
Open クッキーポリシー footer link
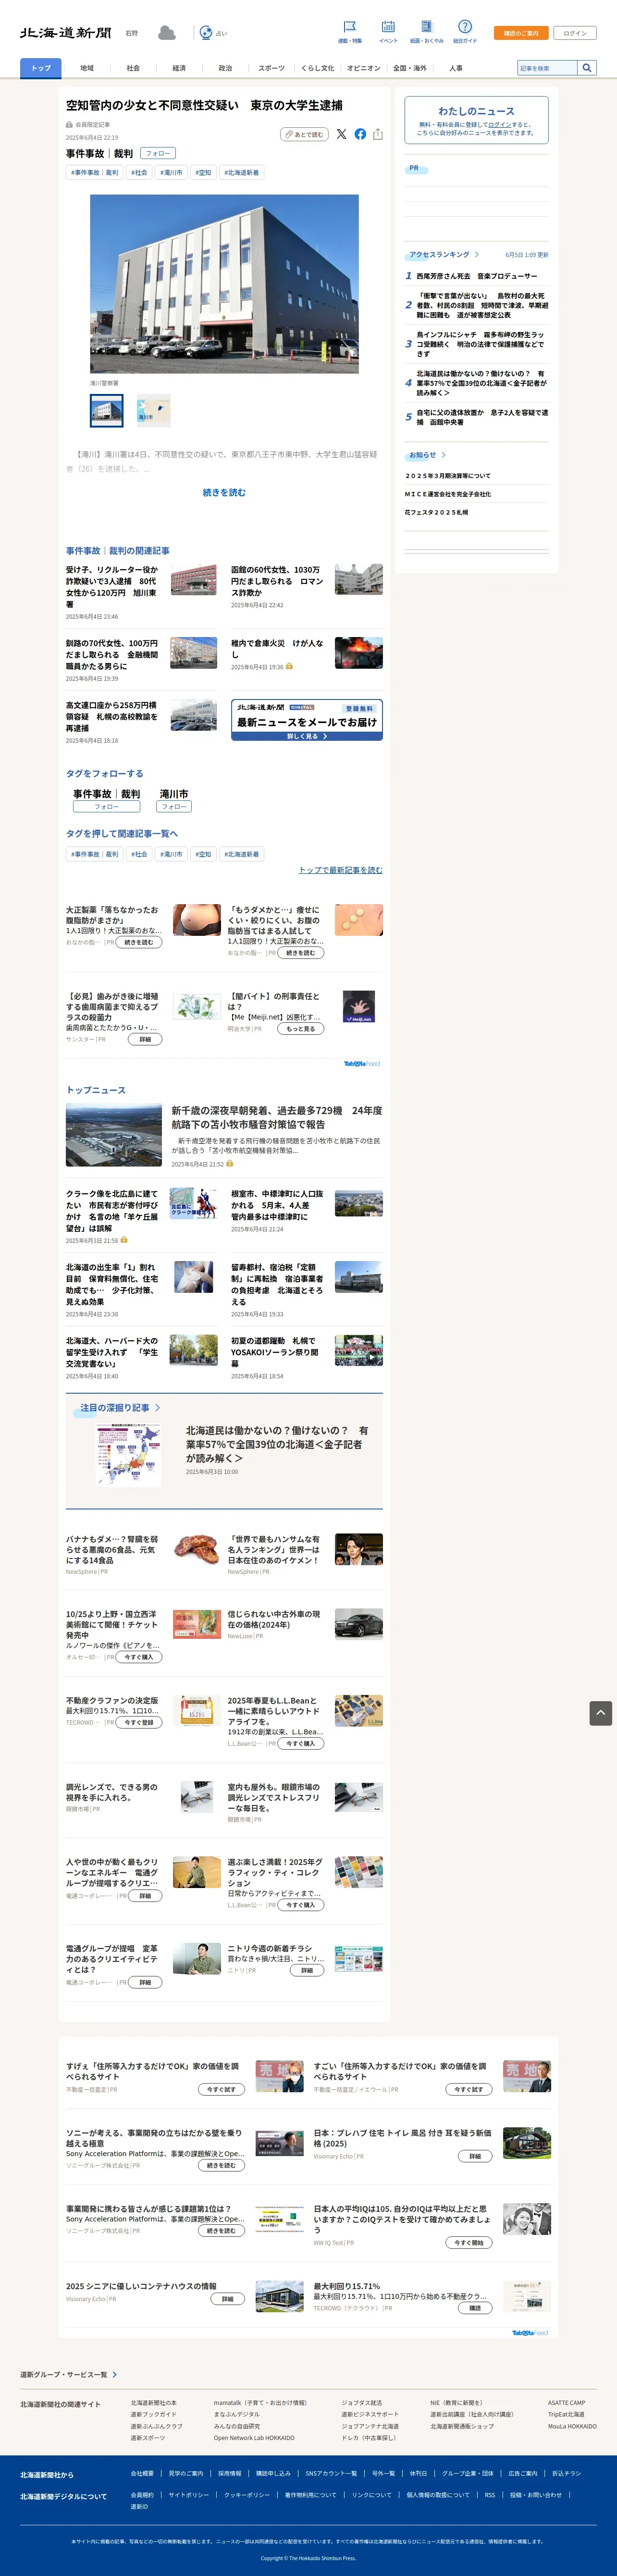tap(247, 2494)
